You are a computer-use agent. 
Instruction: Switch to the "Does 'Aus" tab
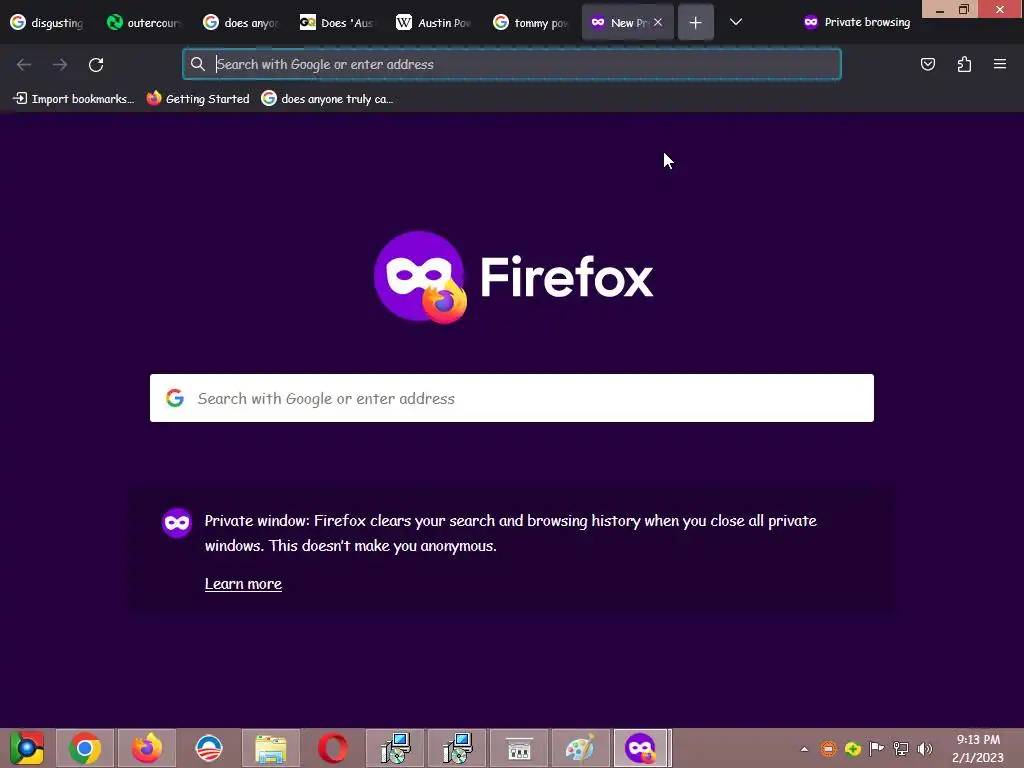coord(338,23)
